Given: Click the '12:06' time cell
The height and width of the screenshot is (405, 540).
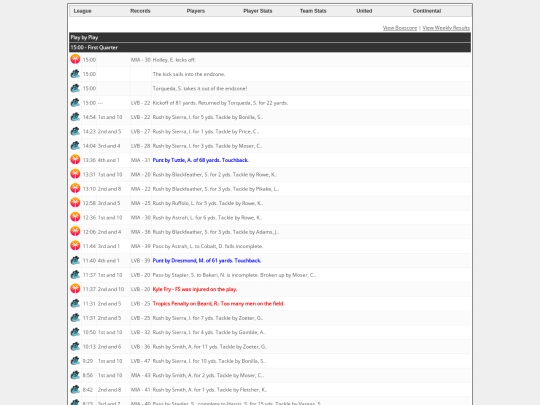Looking at the screenshot, I should (89, 232).
